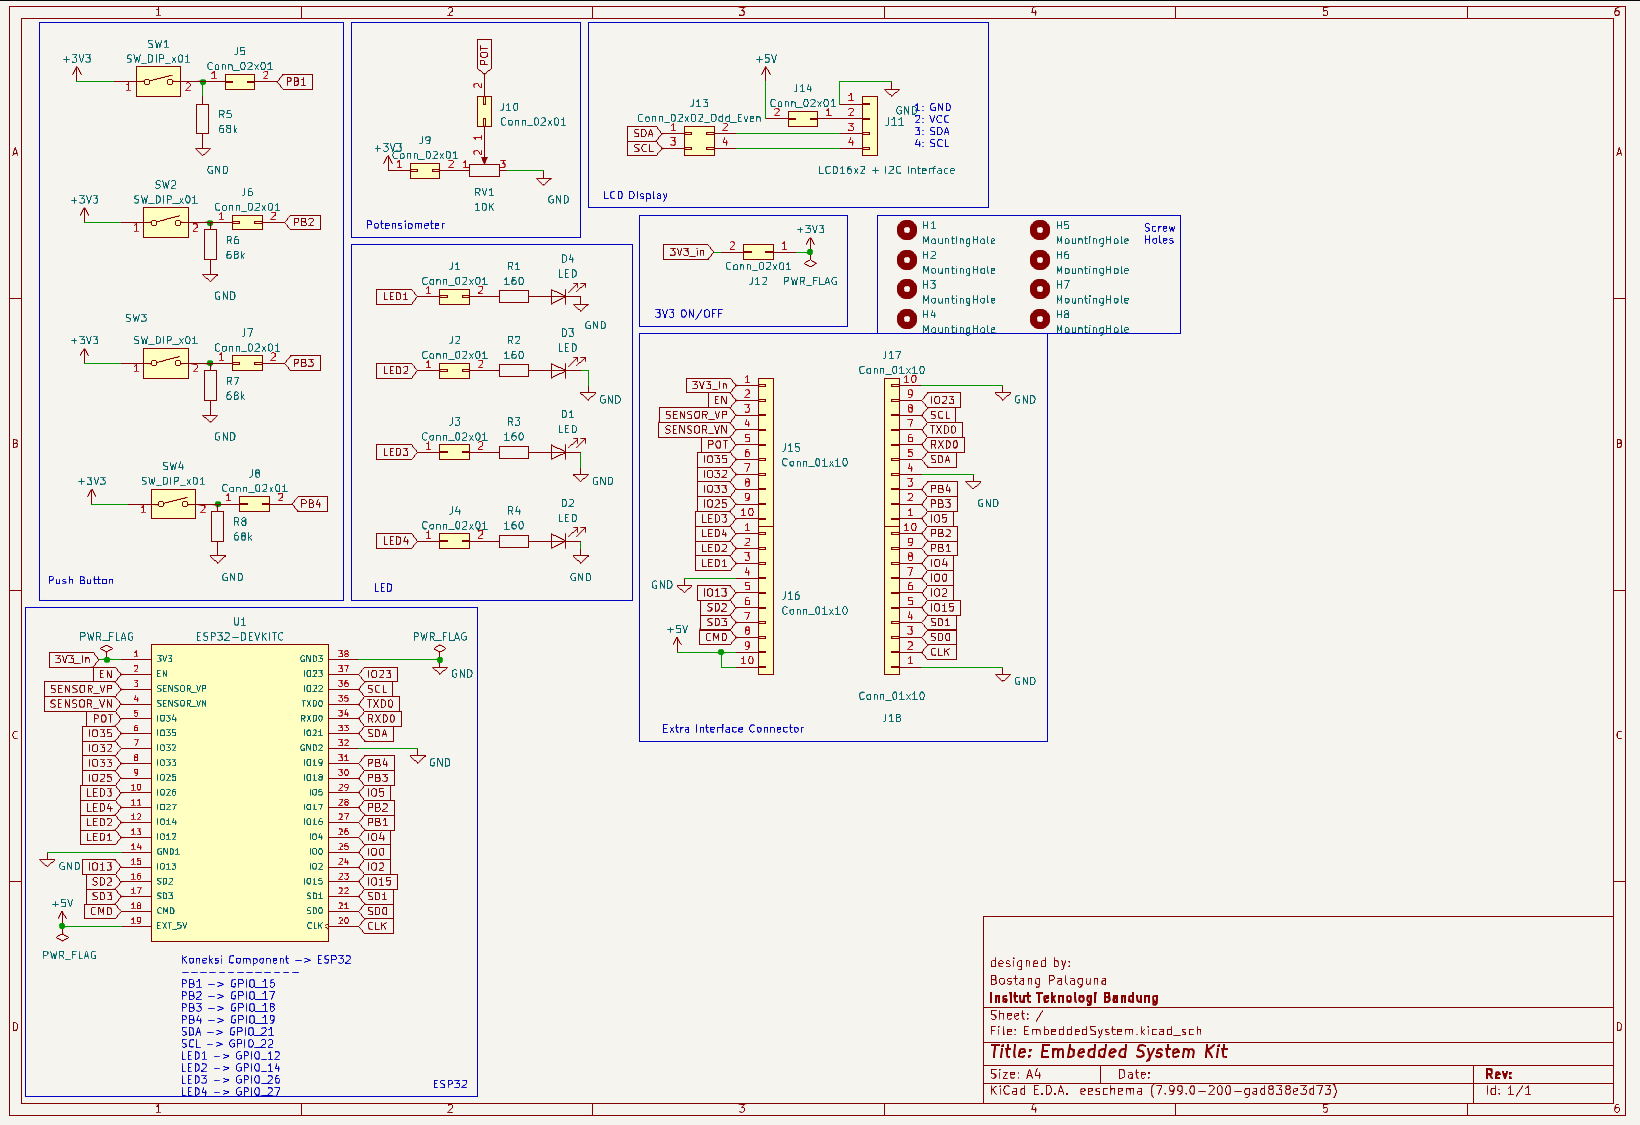Select the 'Extra Interface Connector' caption

click(733, 729)
